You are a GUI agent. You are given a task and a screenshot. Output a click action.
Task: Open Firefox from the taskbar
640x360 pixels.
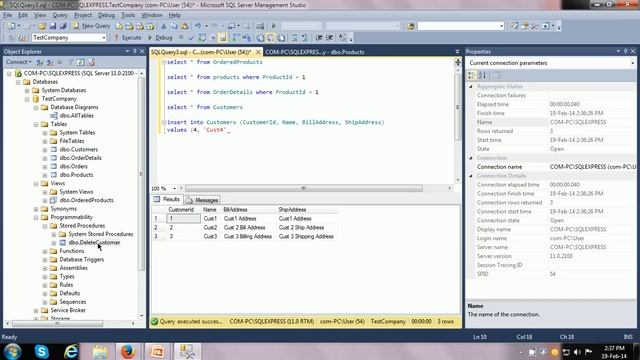128,351
